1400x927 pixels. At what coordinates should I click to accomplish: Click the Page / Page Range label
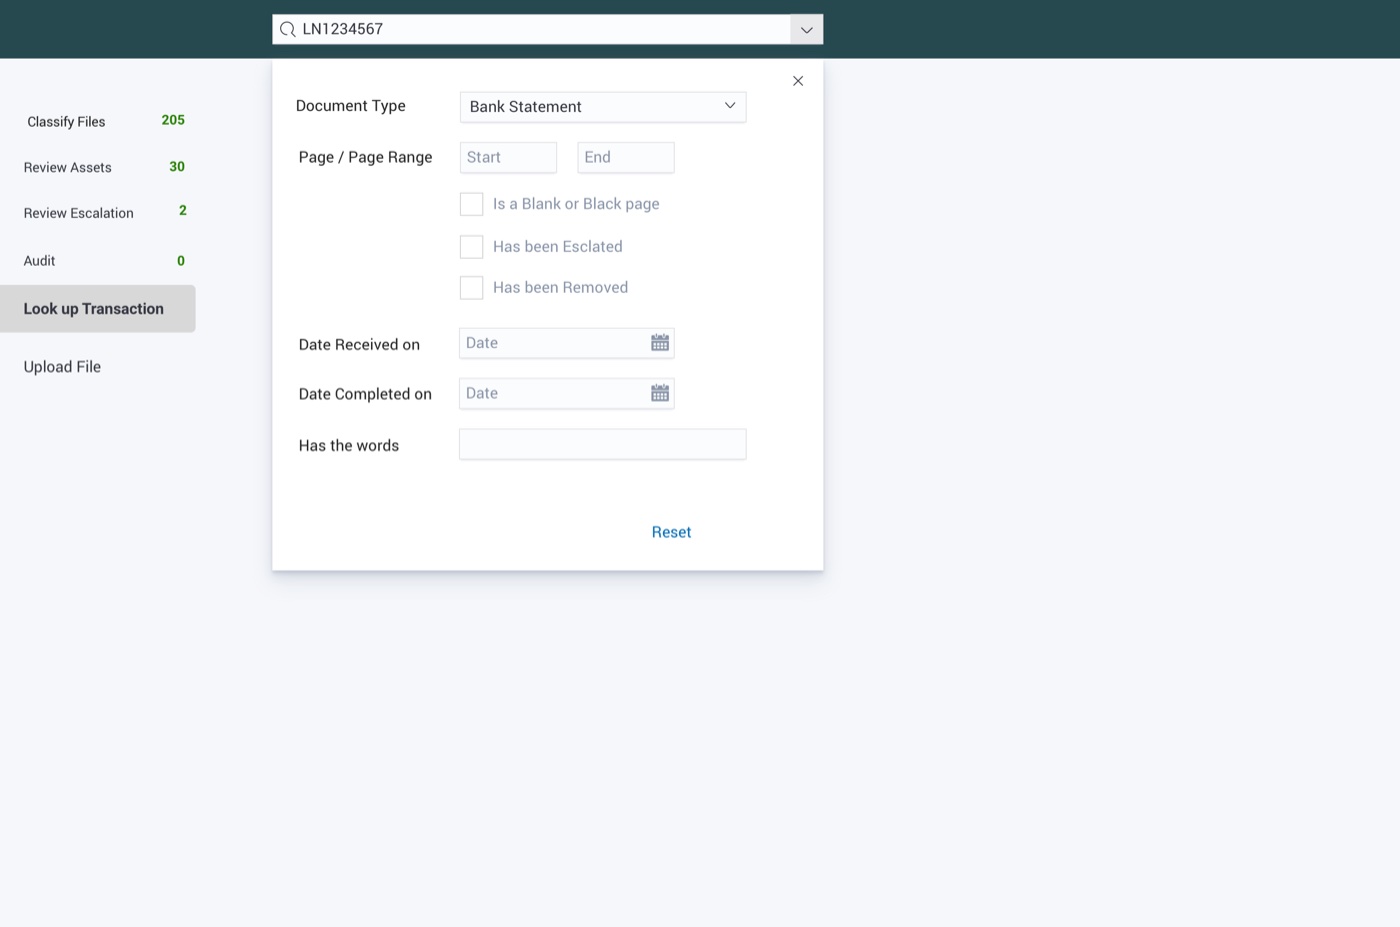coord(365,157)
